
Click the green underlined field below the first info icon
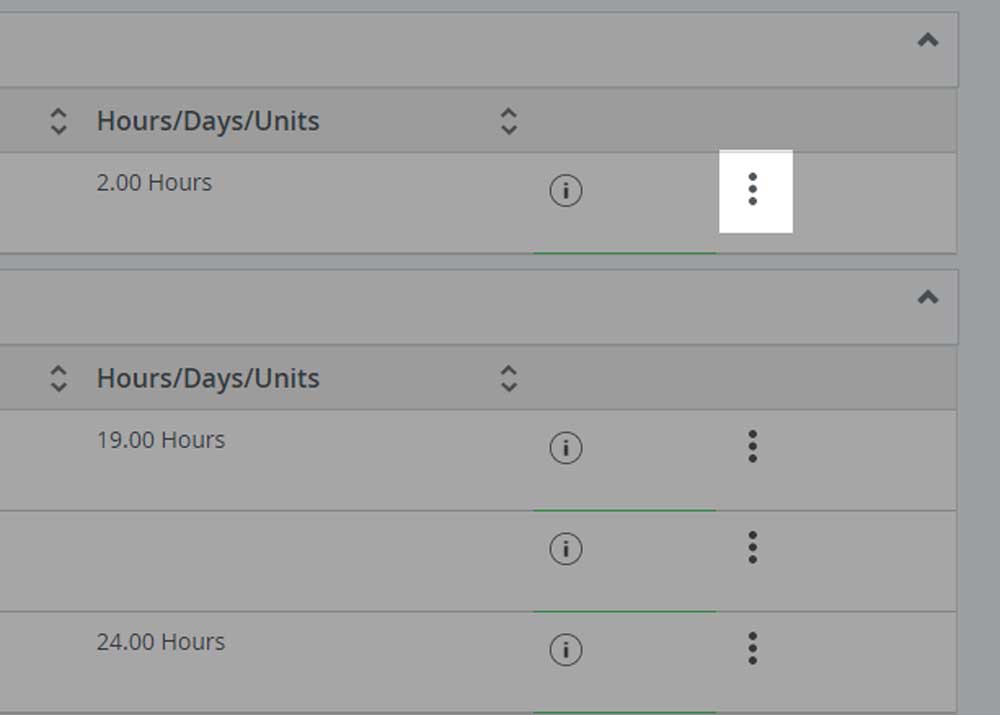coord(625,254)
